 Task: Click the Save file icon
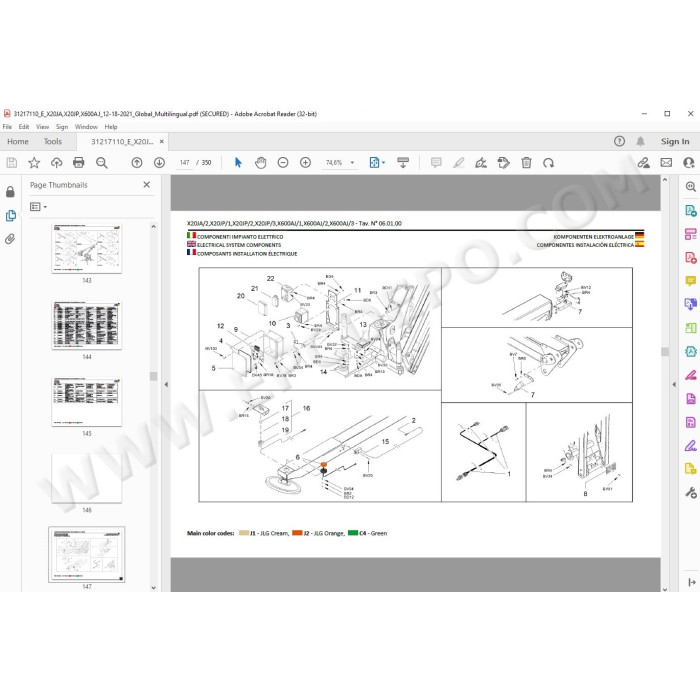pyautogui.click(x=12, y=163)
